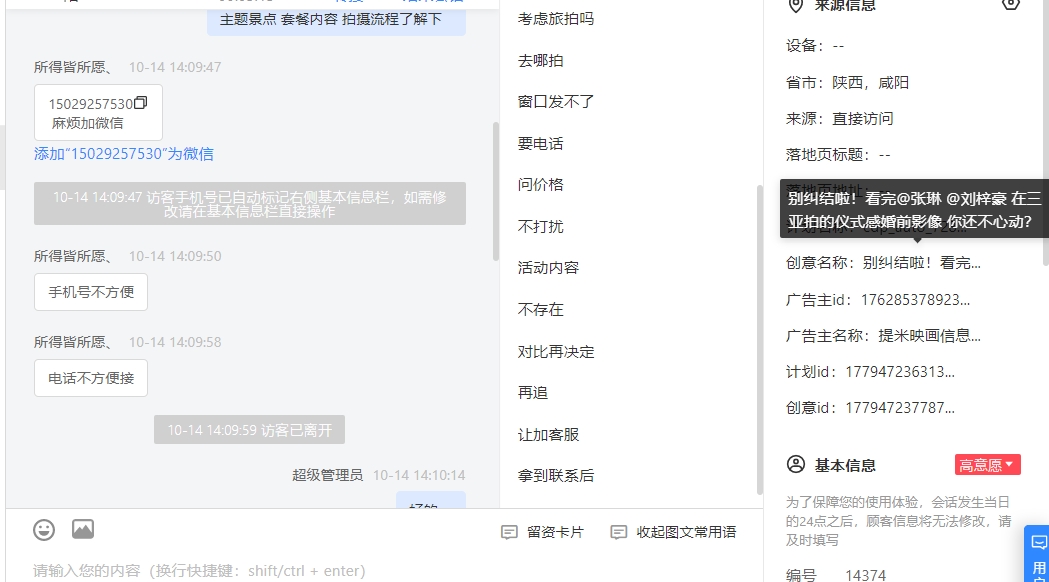Click the timestamp 10-14 14:10:14
1049x582 pixels.
coord(419,476)
